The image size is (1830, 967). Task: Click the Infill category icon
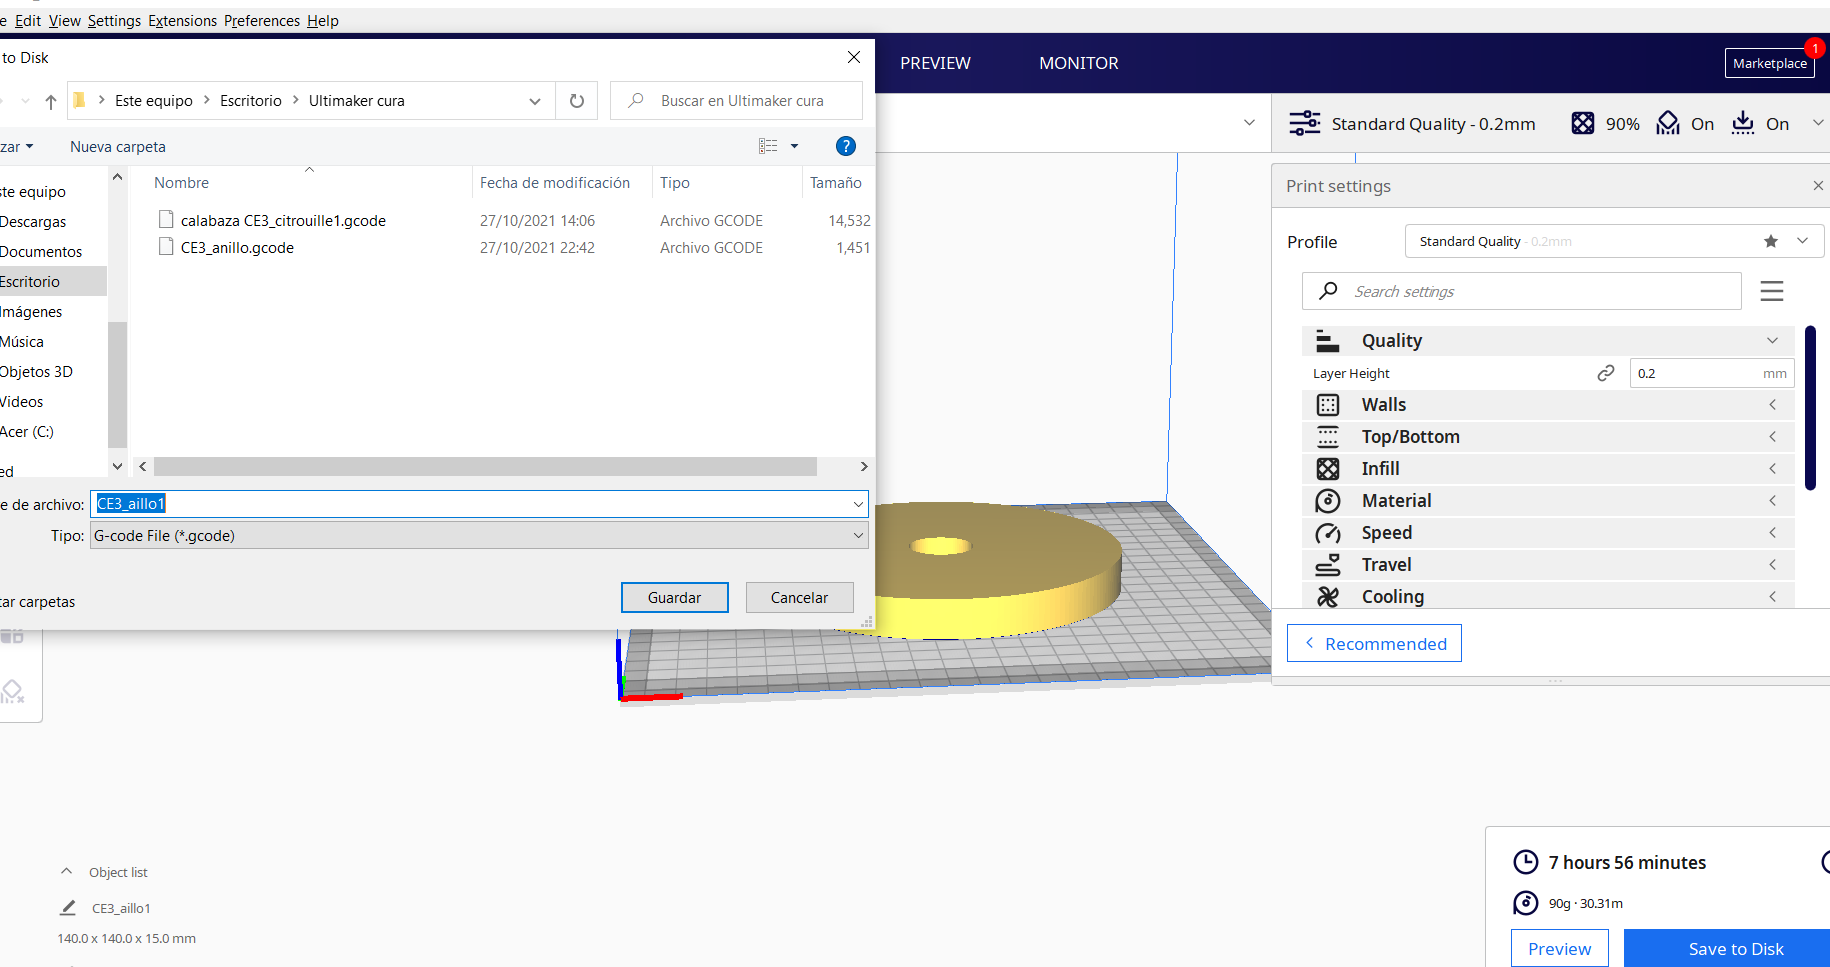tap(1327, 469)
